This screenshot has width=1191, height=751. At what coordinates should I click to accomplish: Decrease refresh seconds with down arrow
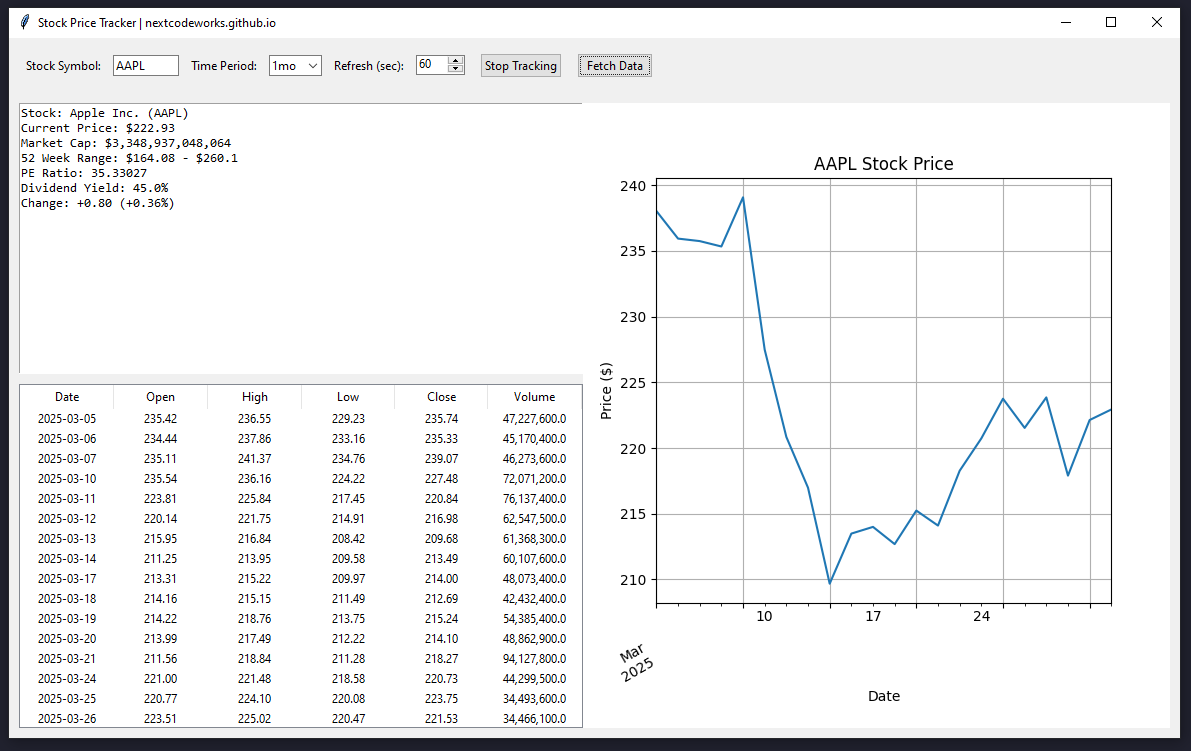pos(456,70)
